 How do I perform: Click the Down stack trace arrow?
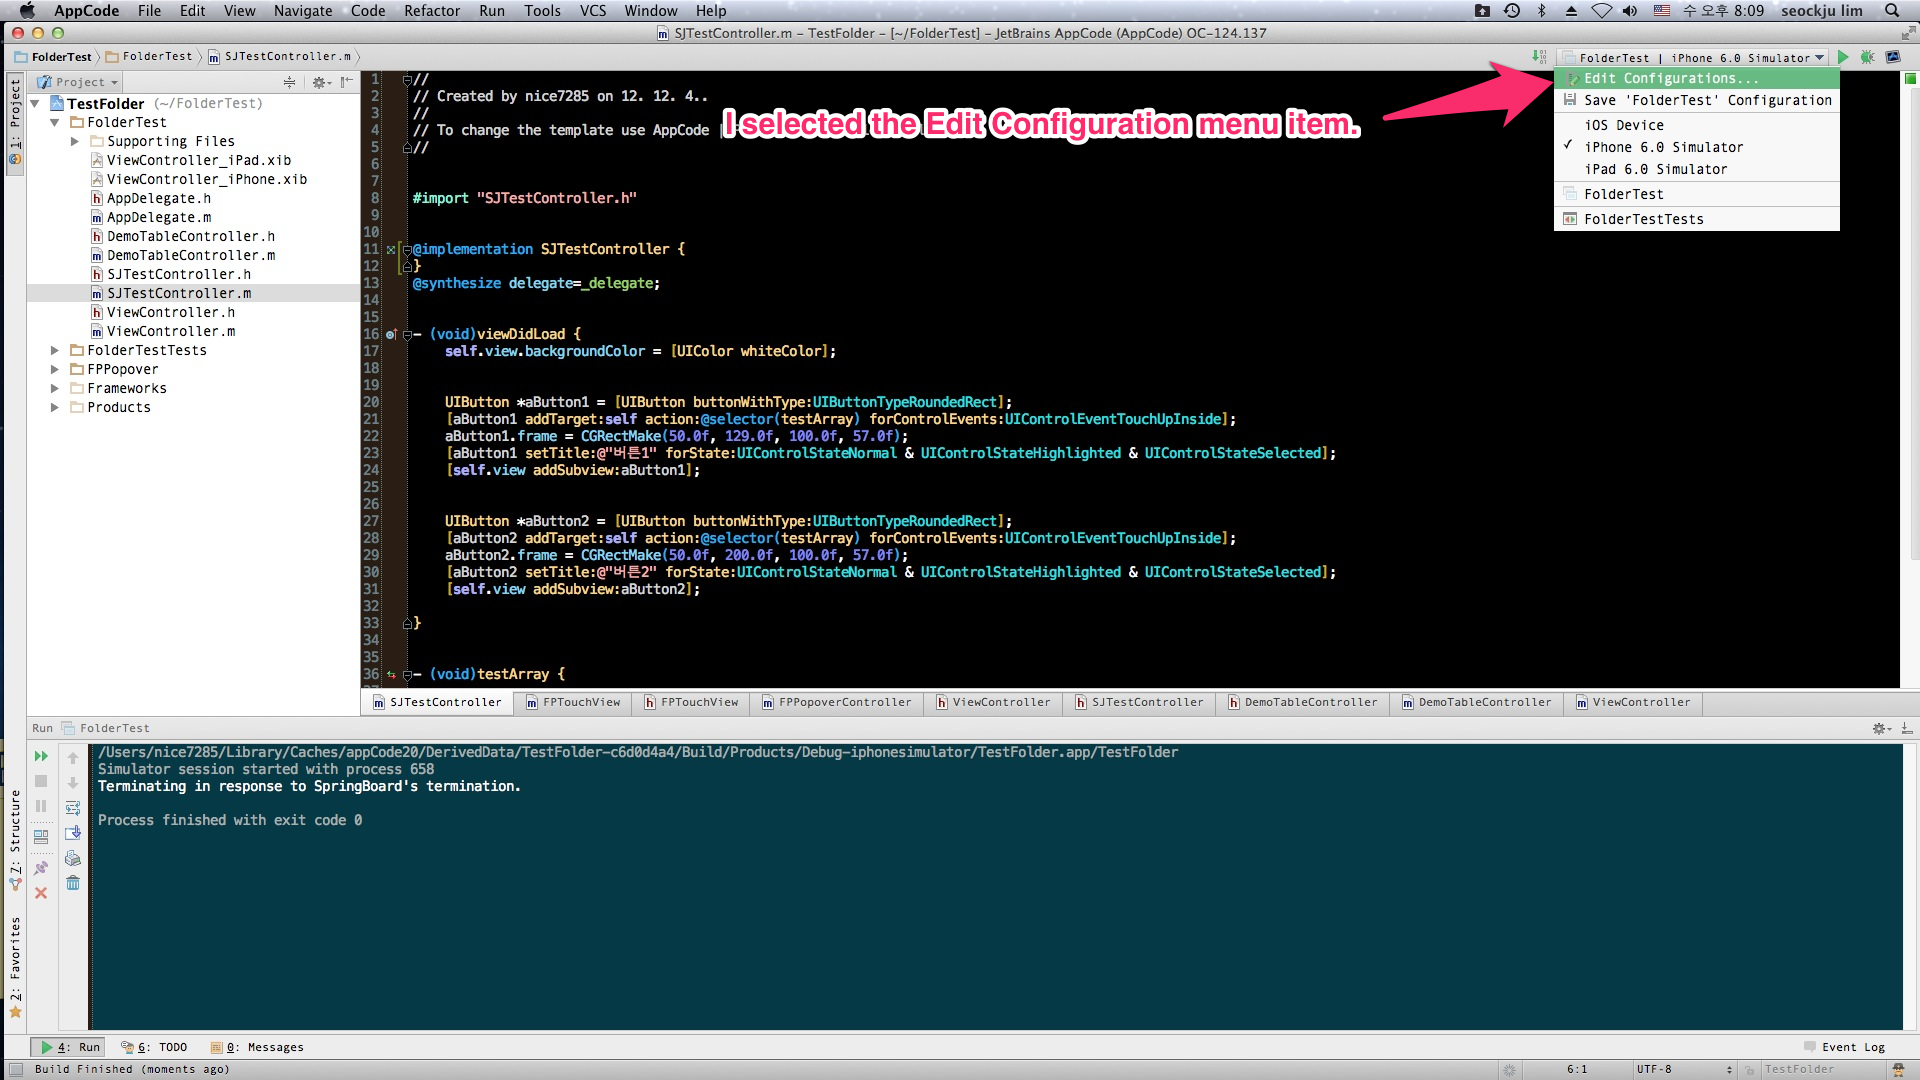click(x=73, y=783)
